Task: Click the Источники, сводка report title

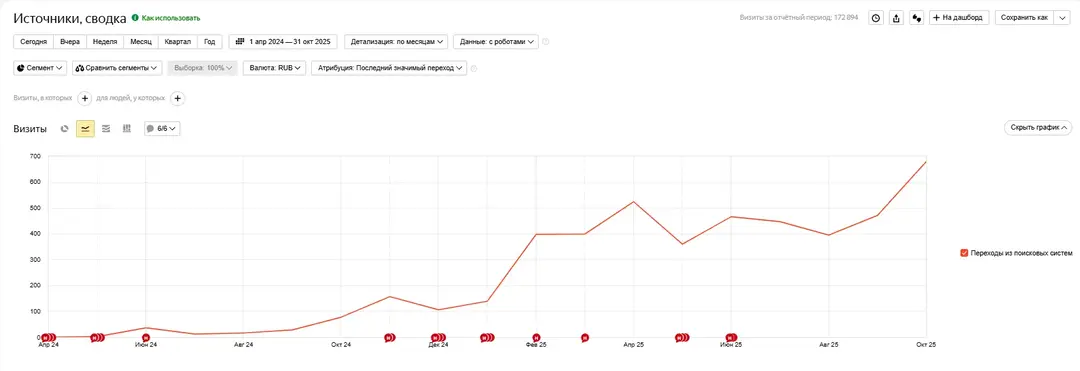Action: point(70,18)
